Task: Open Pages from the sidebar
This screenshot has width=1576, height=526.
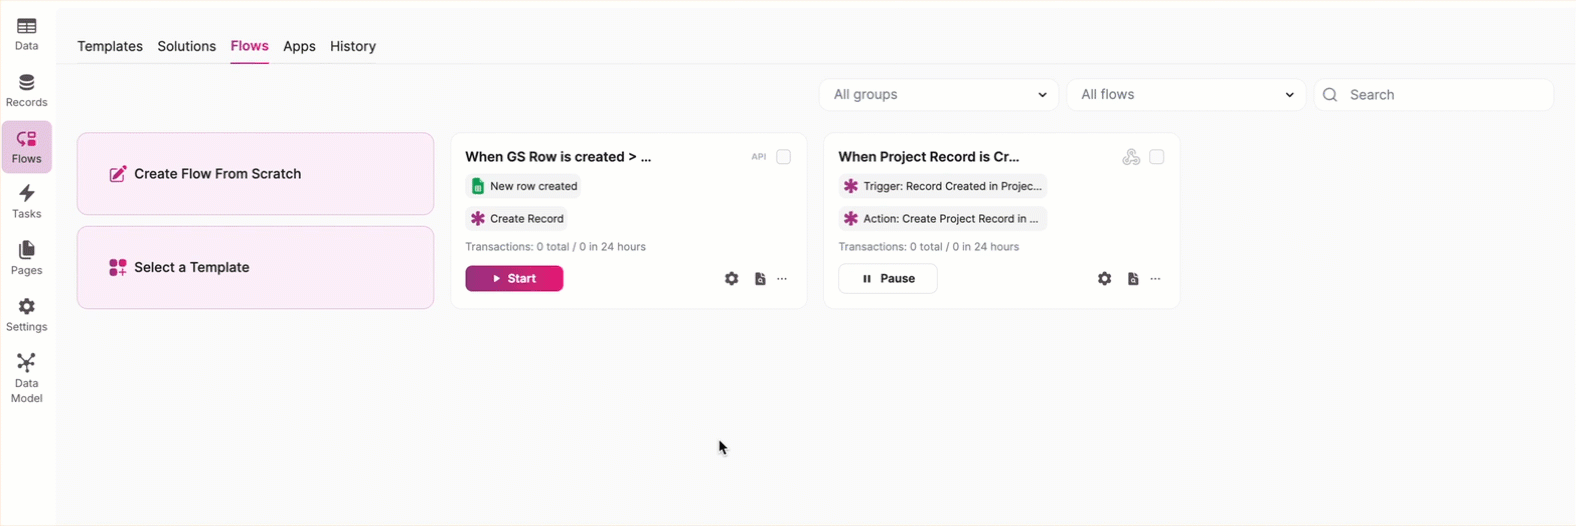Action: pos(27,258)
